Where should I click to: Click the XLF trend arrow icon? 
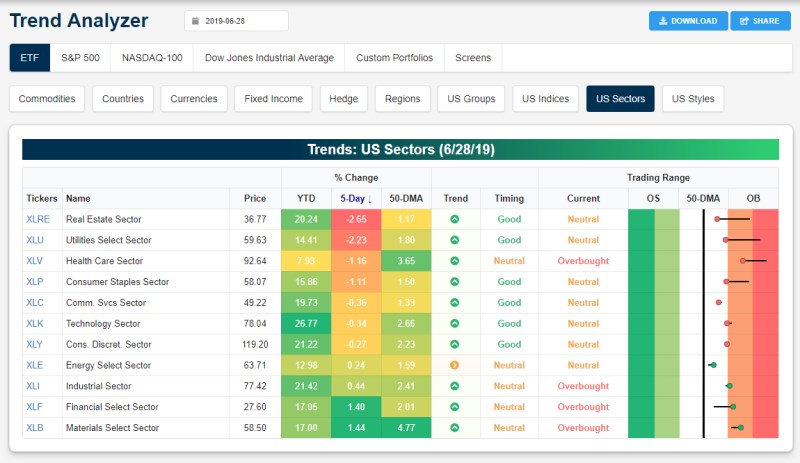pyautogui.click(x=455, y=407)
